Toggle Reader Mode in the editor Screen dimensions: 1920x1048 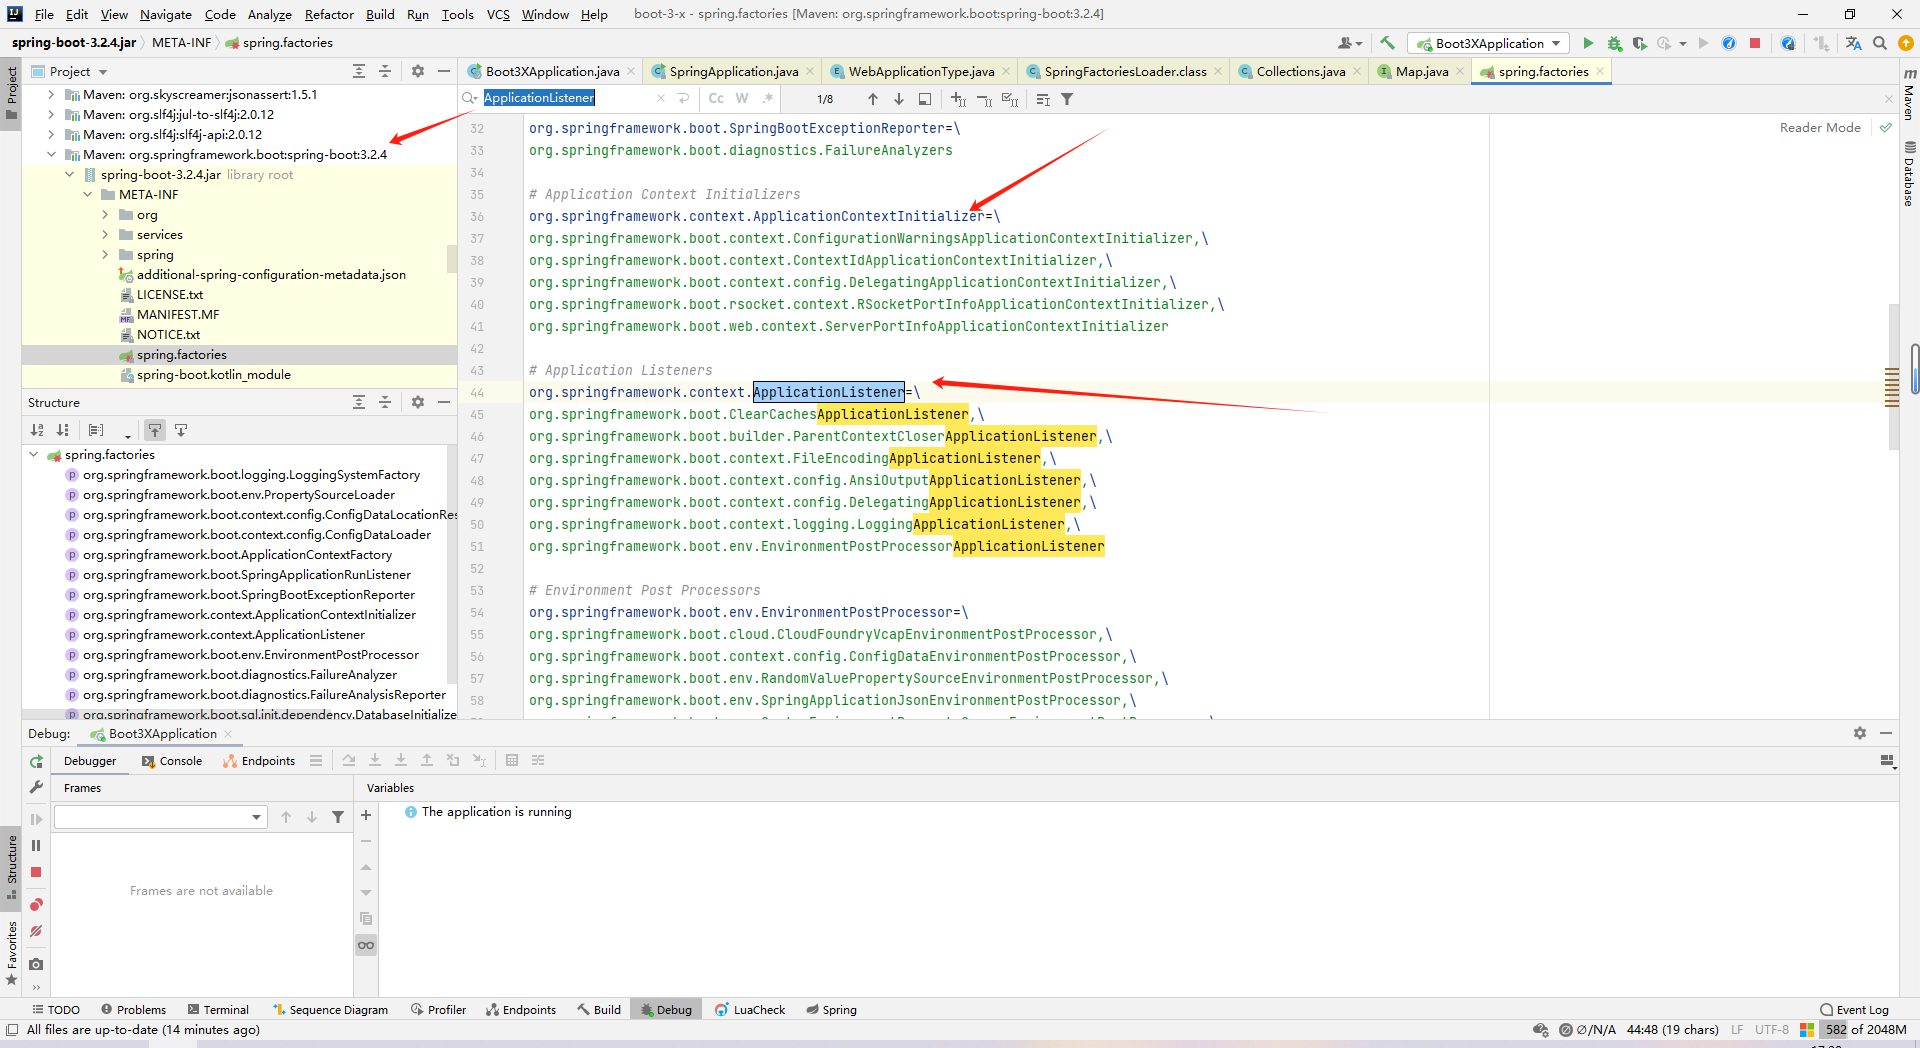pos(1820,128)
